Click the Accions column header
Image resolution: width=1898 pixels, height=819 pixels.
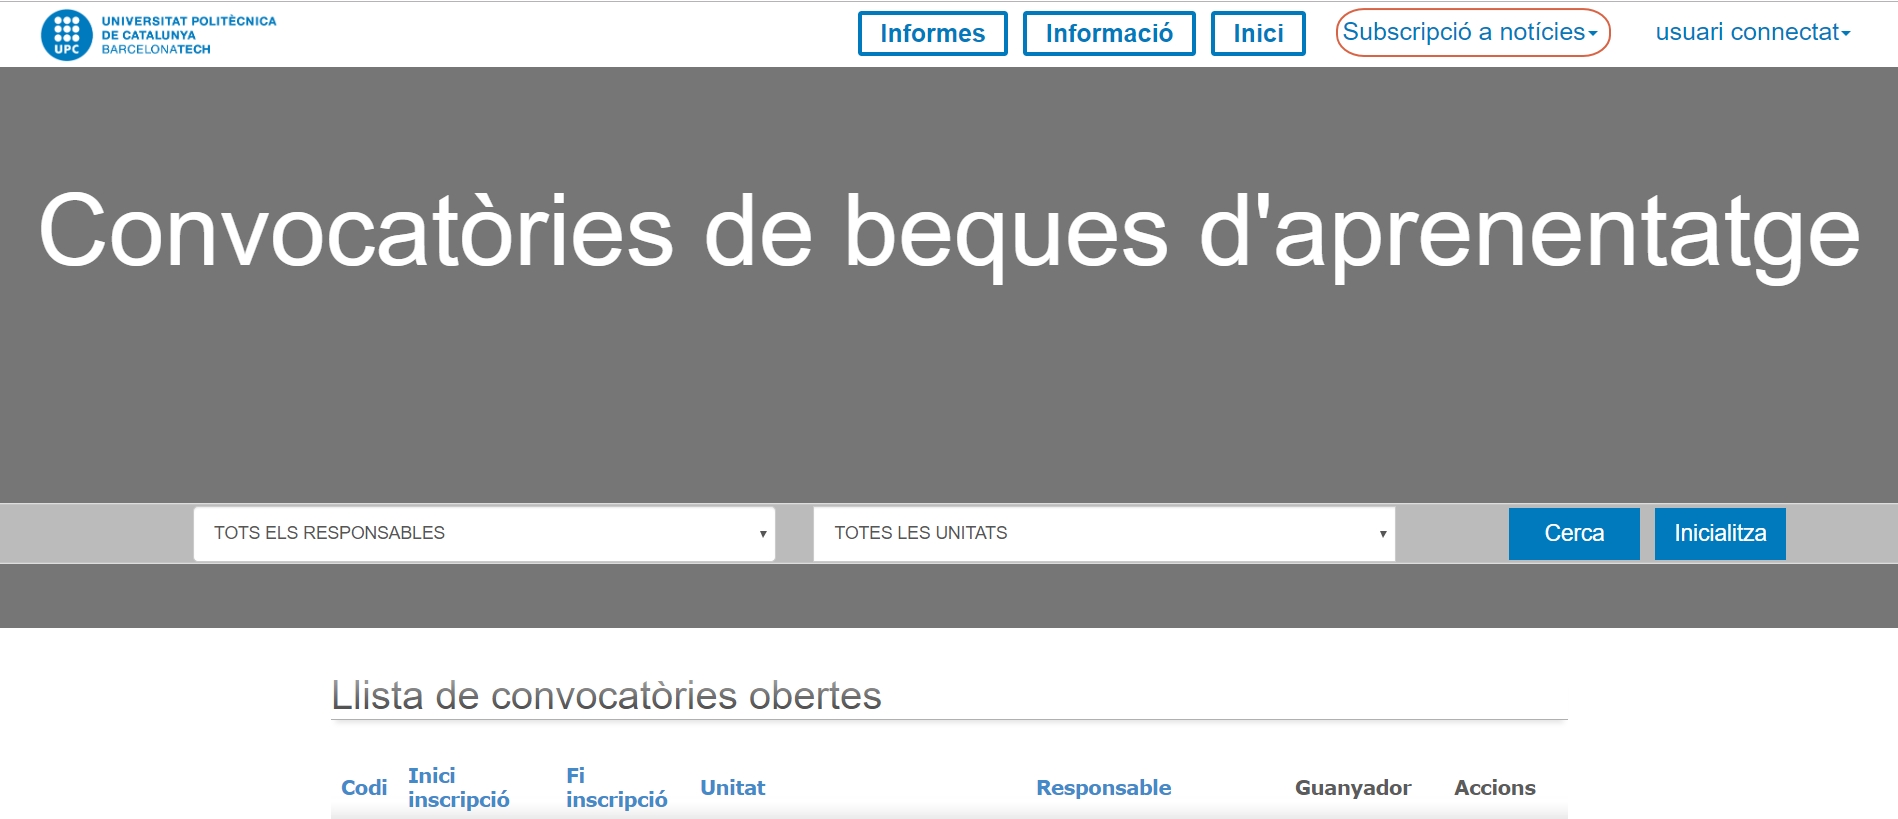click(x=1494, y=788)
